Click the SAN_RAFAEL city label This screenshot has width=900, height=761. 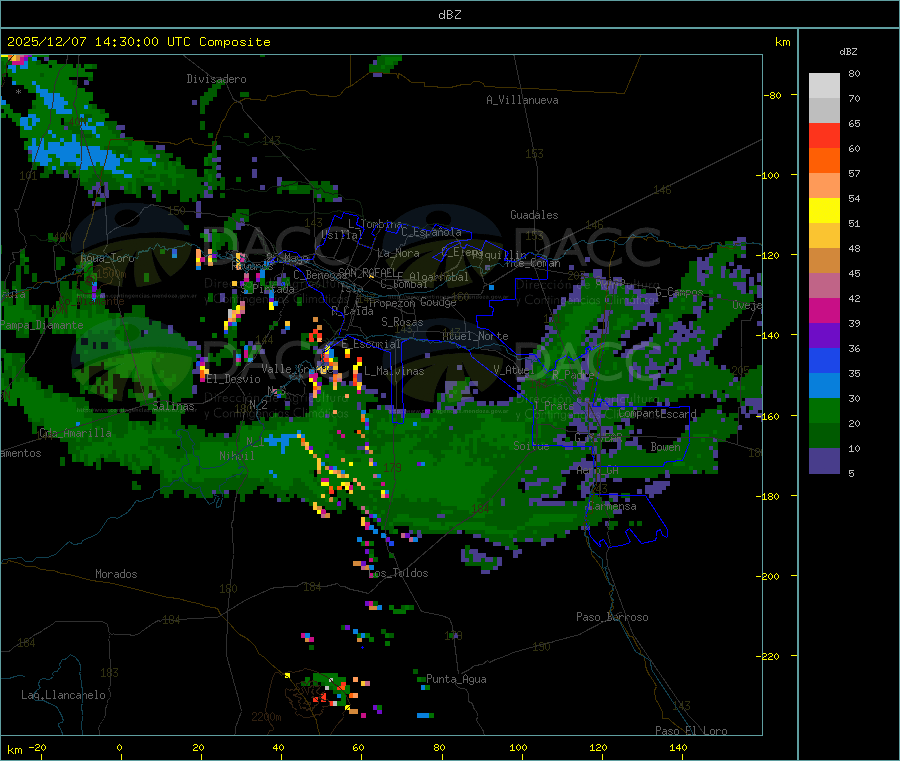(x=367, y=273)
